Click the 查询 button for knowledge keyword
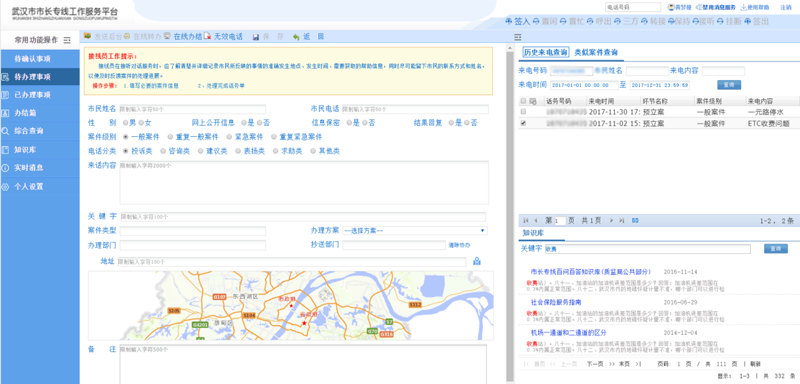800x384 pixels. click(x=776, y=249)
